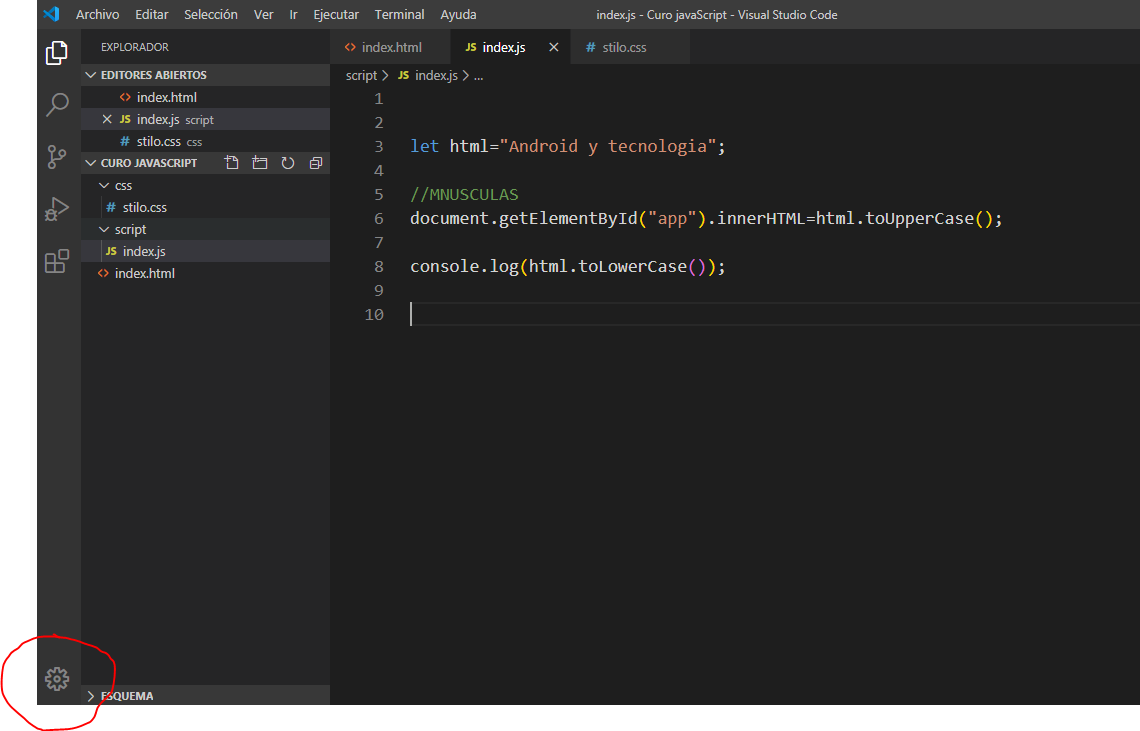This screenshot has width=1140, height=731.
Task: Open the Terminal menu
Action: pyautogui.click(x=399, y=15)
